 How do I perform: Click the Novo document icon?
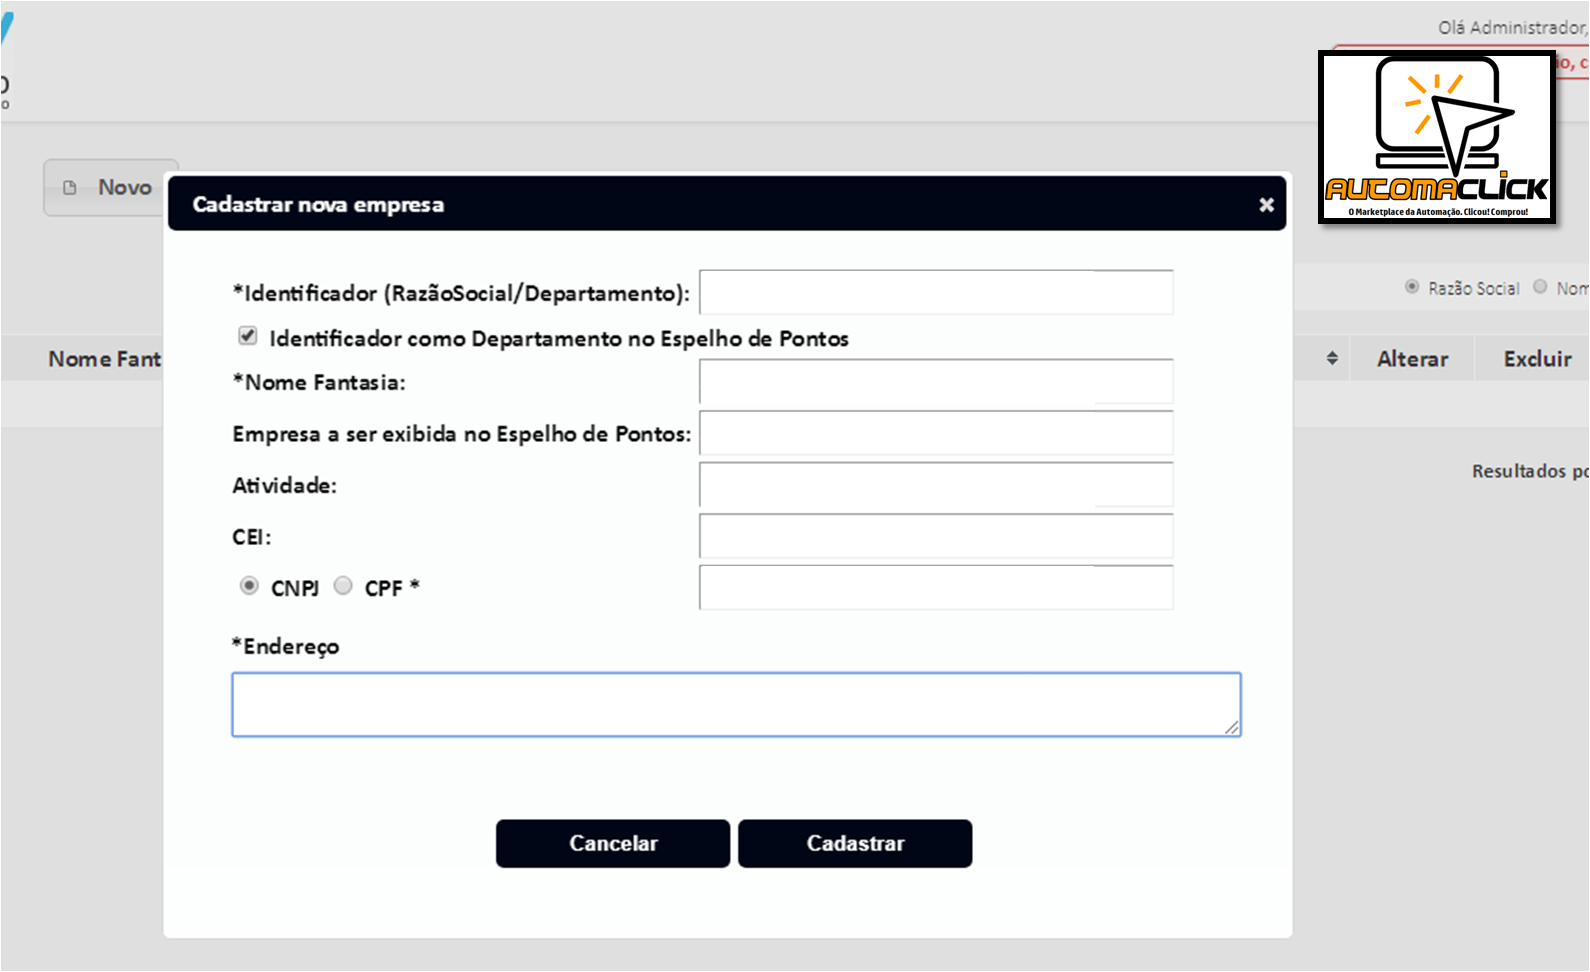(70, 187)
